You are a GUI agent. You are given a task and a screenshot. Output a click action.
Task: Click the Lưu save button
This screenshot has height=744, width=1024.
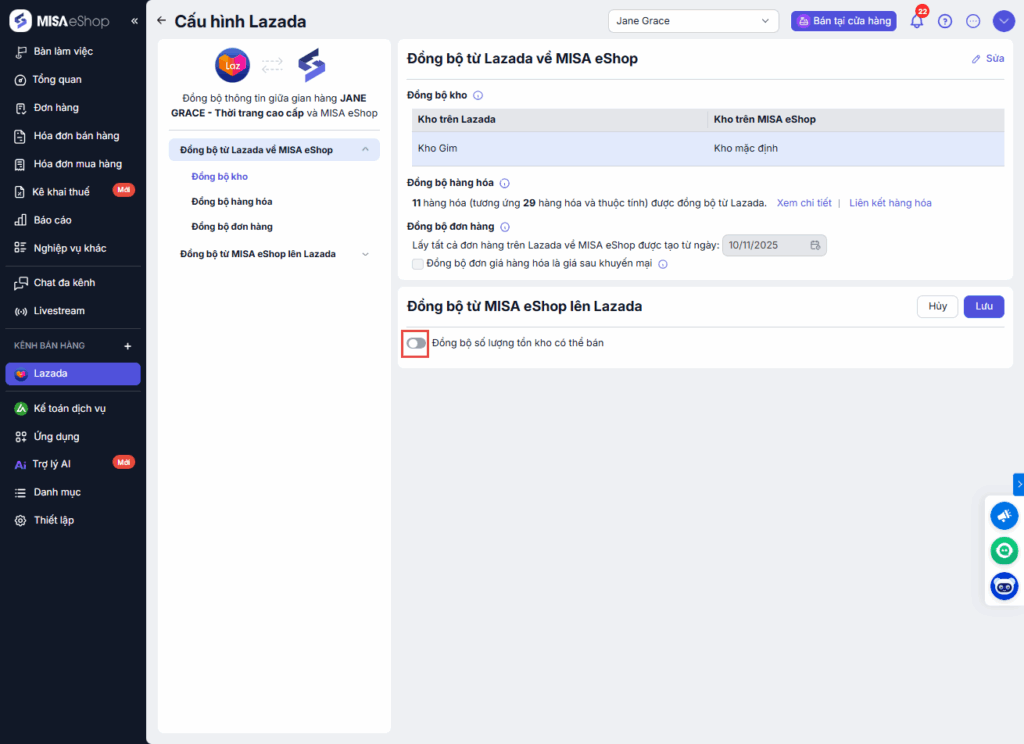tap(984, 306)
